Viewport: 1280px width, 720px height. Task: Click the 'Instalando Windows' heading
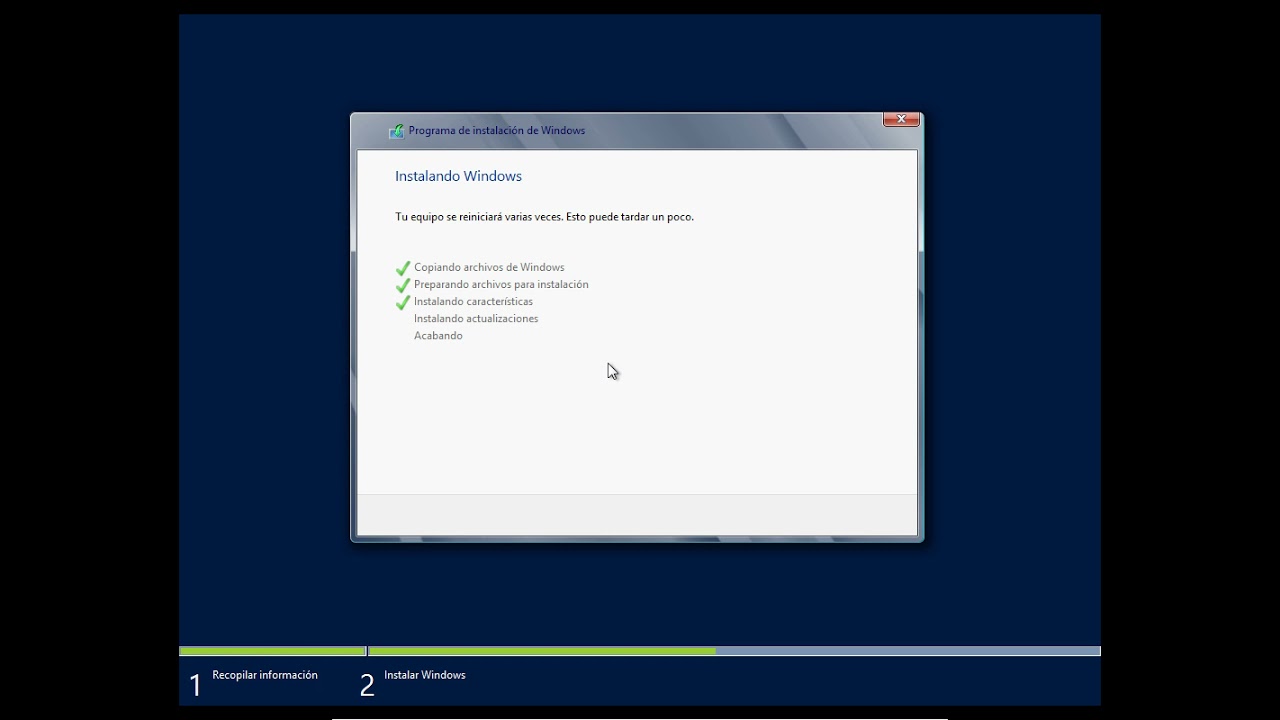tap(458, 176)
